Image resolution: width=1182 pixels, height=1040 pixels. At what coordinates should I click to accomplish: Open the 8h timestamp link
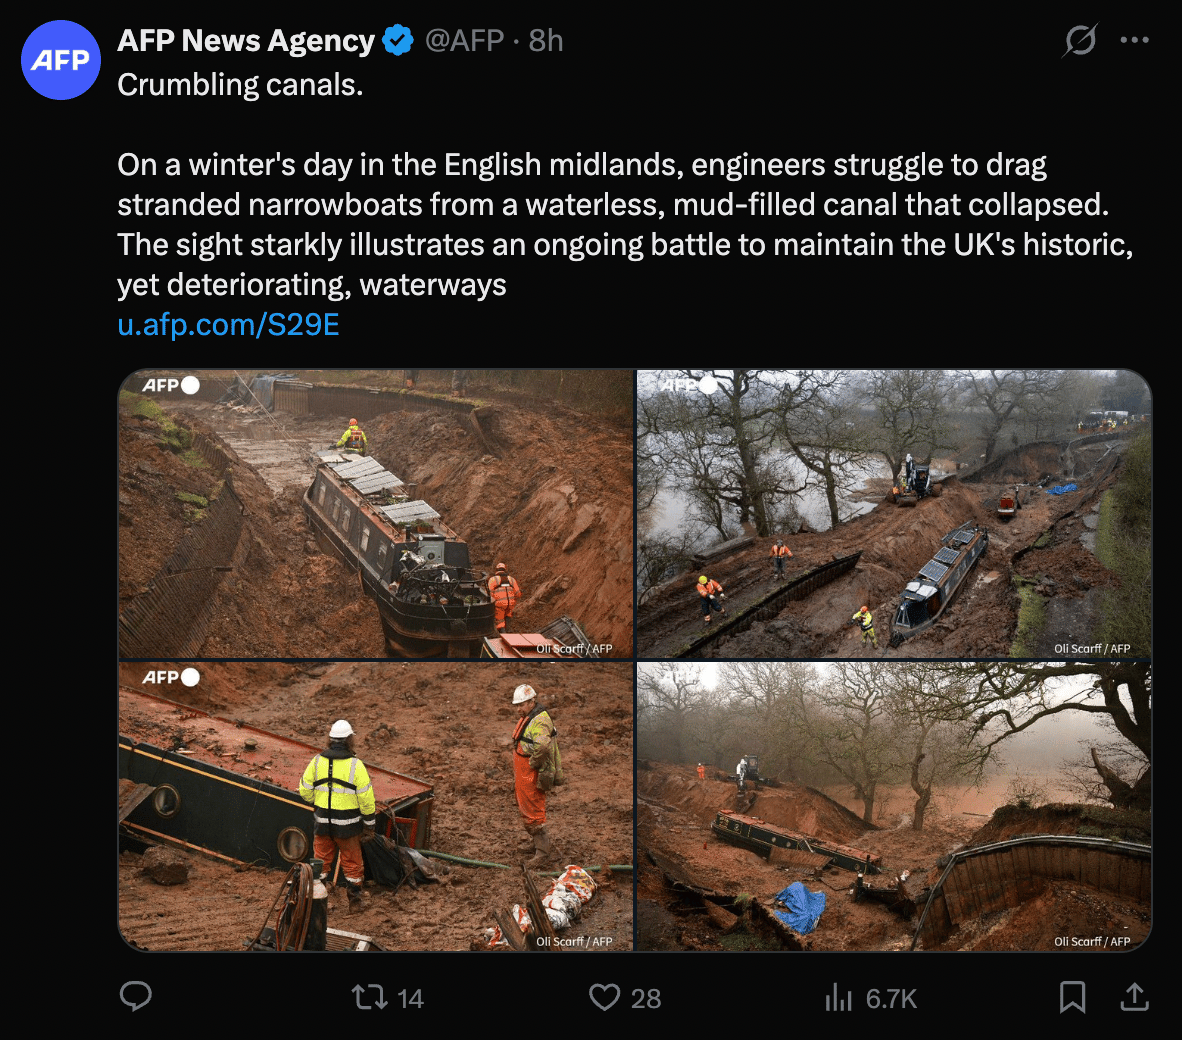[x=546, y=41]
